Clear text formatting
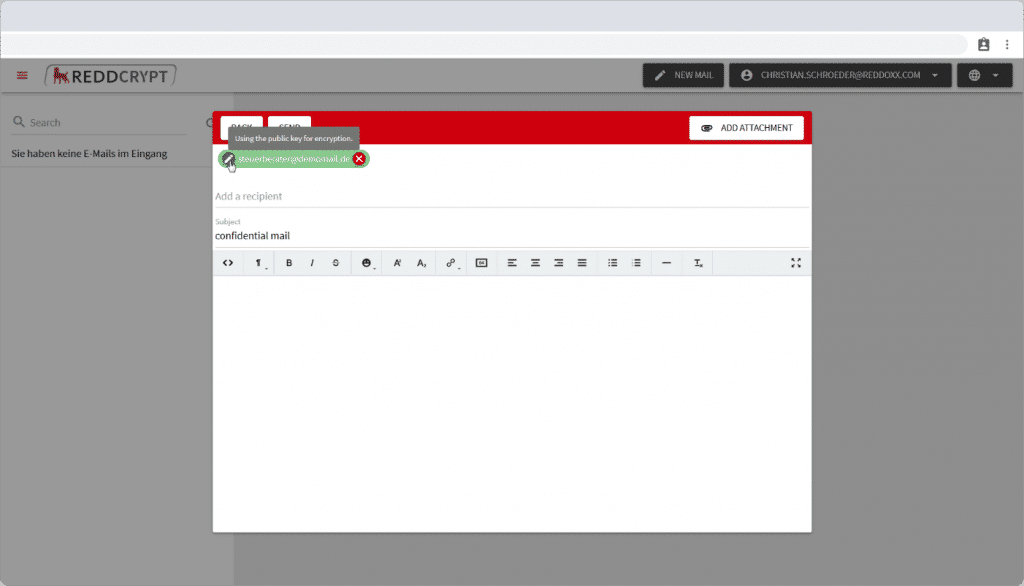Viewport: 1024px width, 586px height. click(698, 263)
